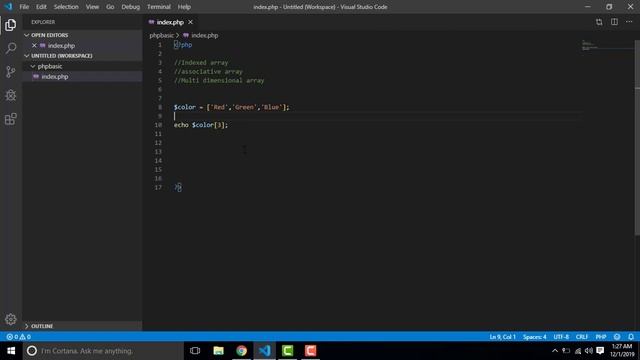Viewport: 640px width, 360px height.
Task: Open Source Control view in activity bar
Action: pyautogui.click(x=11, y=72)
